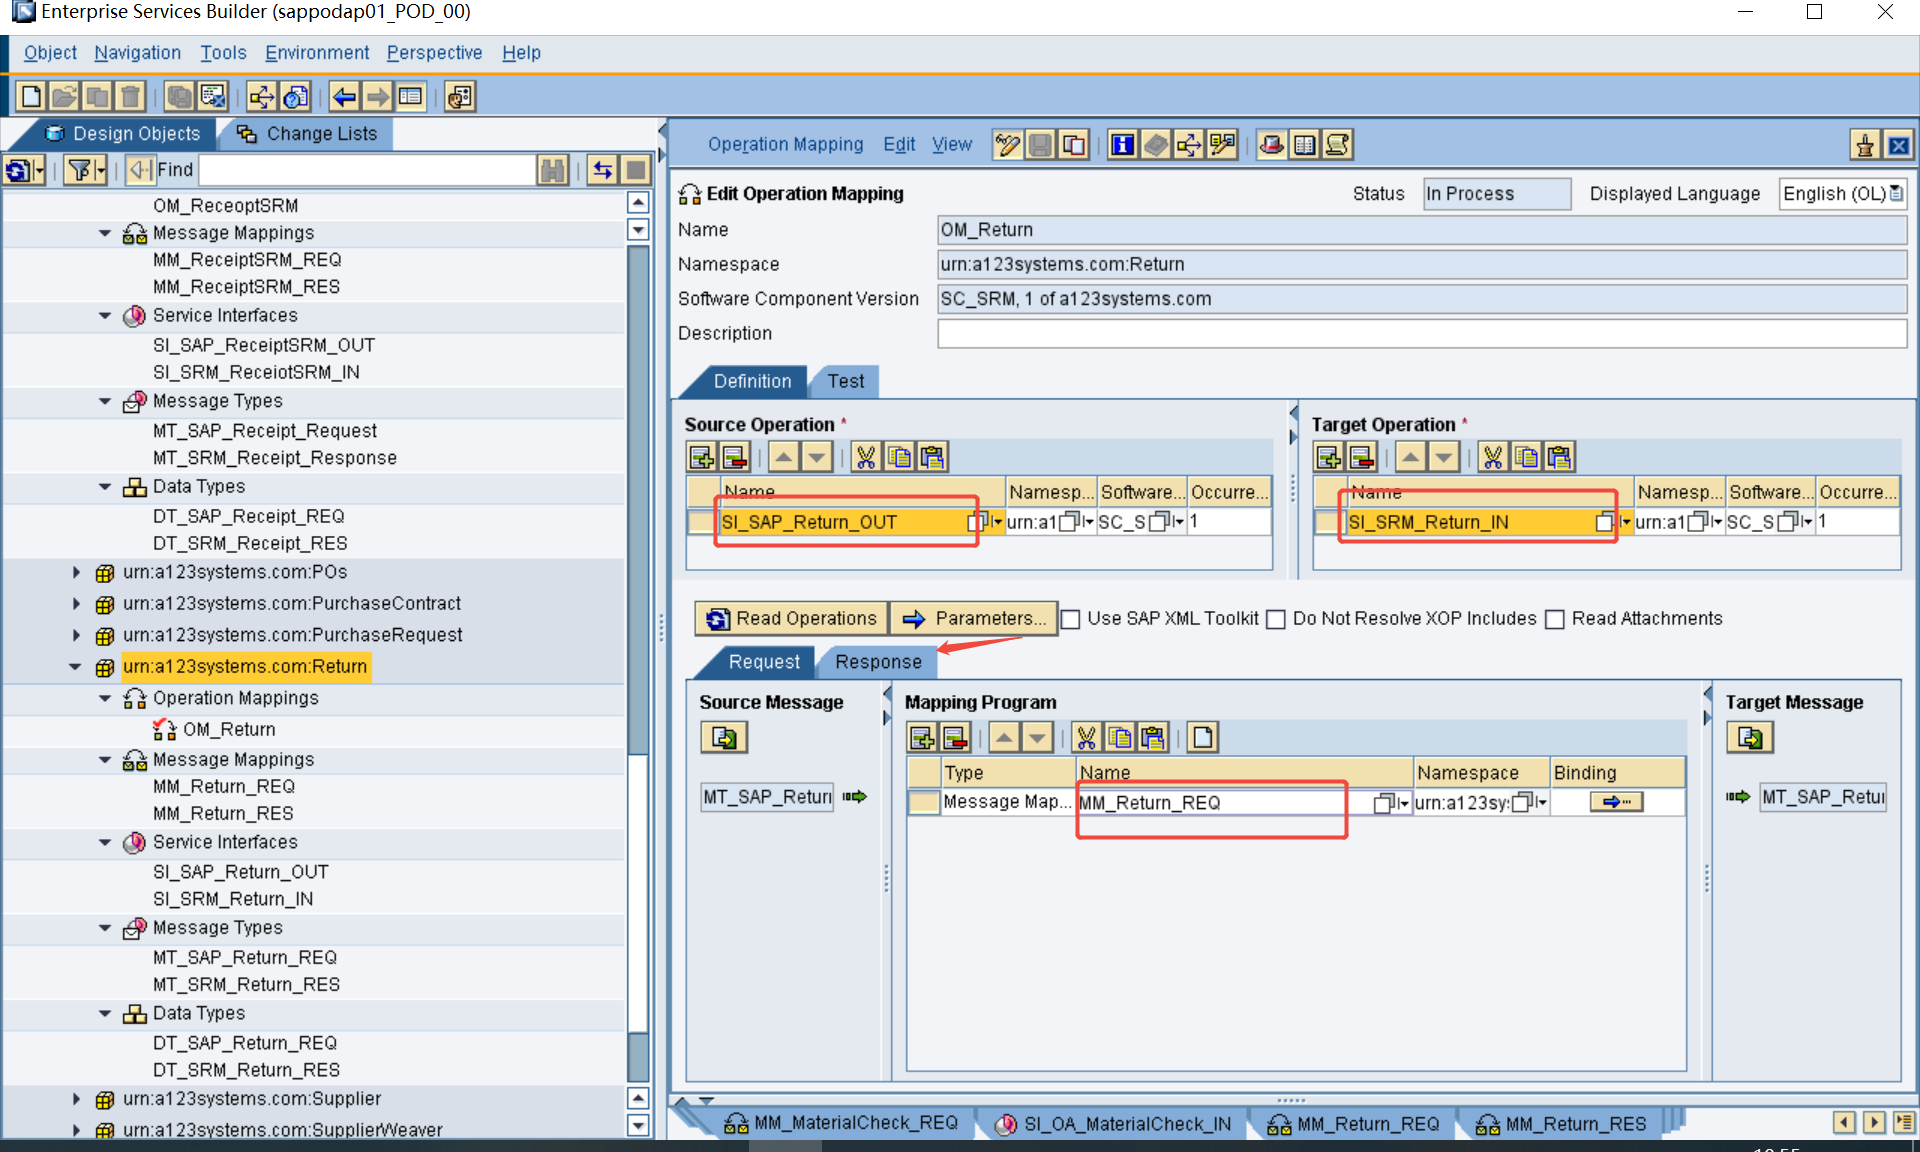Click the red hat icon in mapping toolbar
Viewport: 1920px width, 1152px height.
click(1271, 145)
